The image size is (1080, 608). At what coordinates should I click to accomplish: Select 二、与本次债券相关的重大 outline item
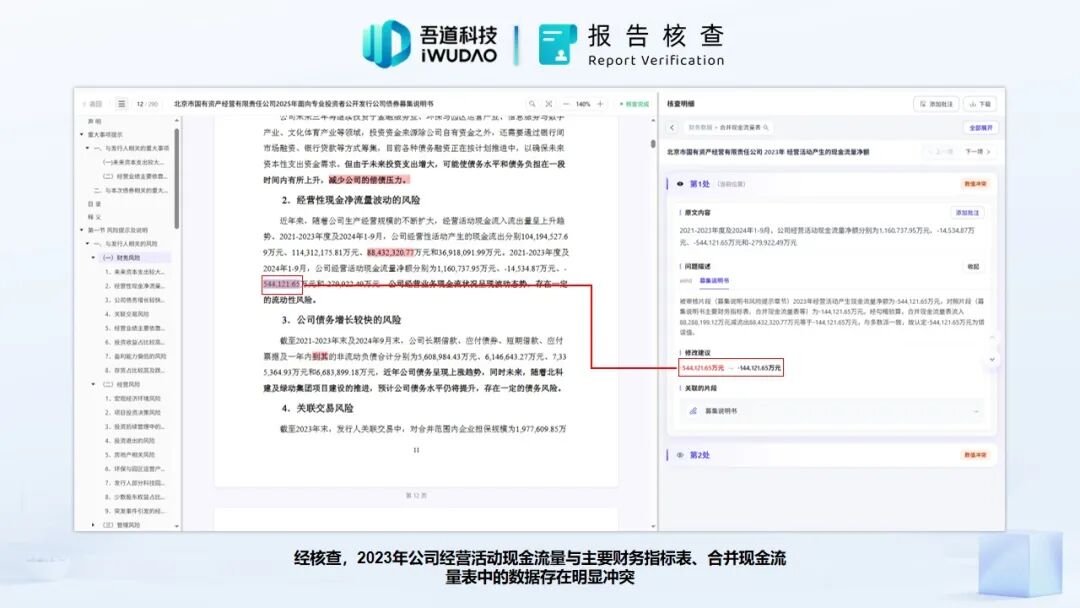point(131,190)
